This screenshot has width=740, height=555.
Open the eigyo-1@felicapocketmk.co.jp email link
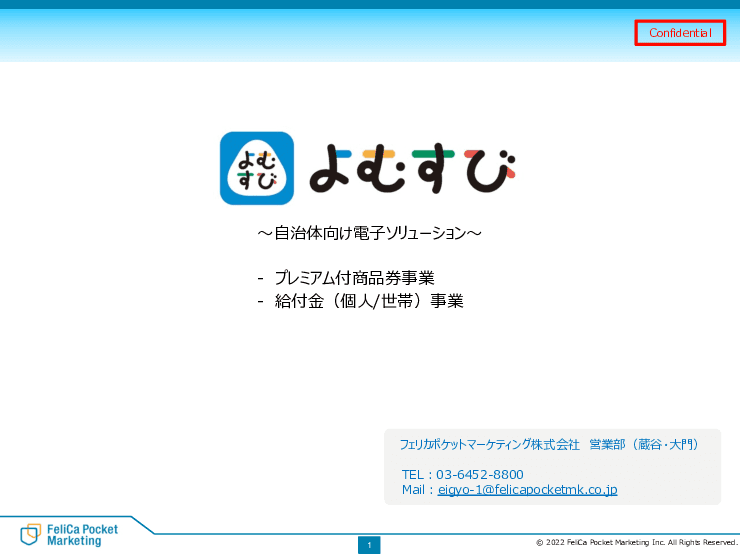click(527, 490)
